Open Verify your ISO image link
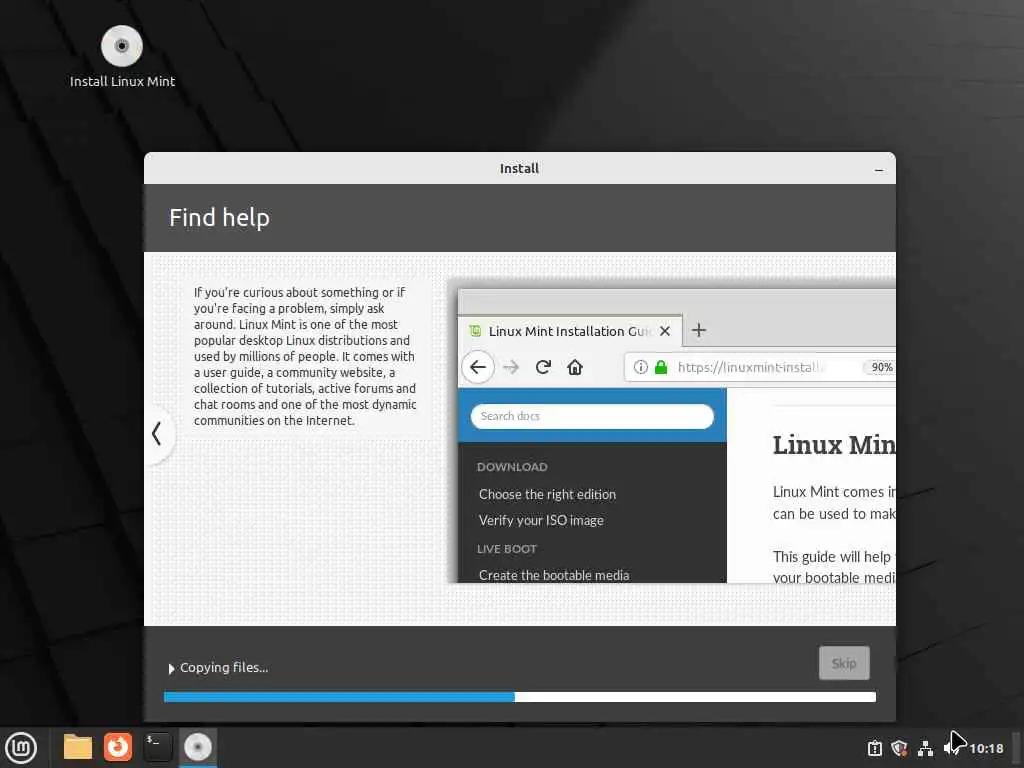Viewport: 1024px width, 768px height. [541, 520]
